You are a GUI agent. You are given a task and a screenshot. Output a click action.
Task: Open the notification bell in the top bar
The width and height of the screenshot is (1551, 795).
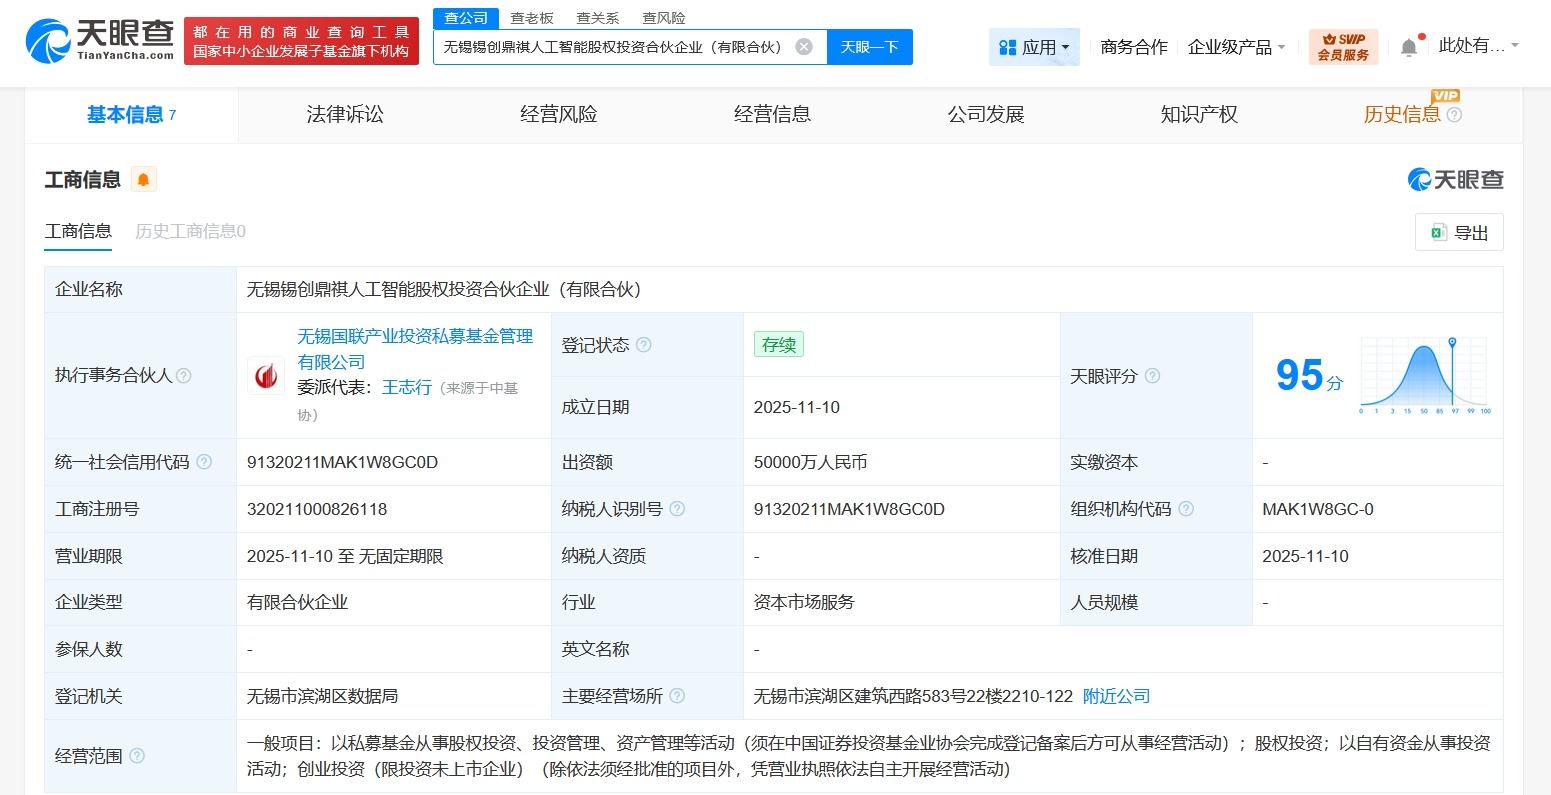click(1410, 44)
